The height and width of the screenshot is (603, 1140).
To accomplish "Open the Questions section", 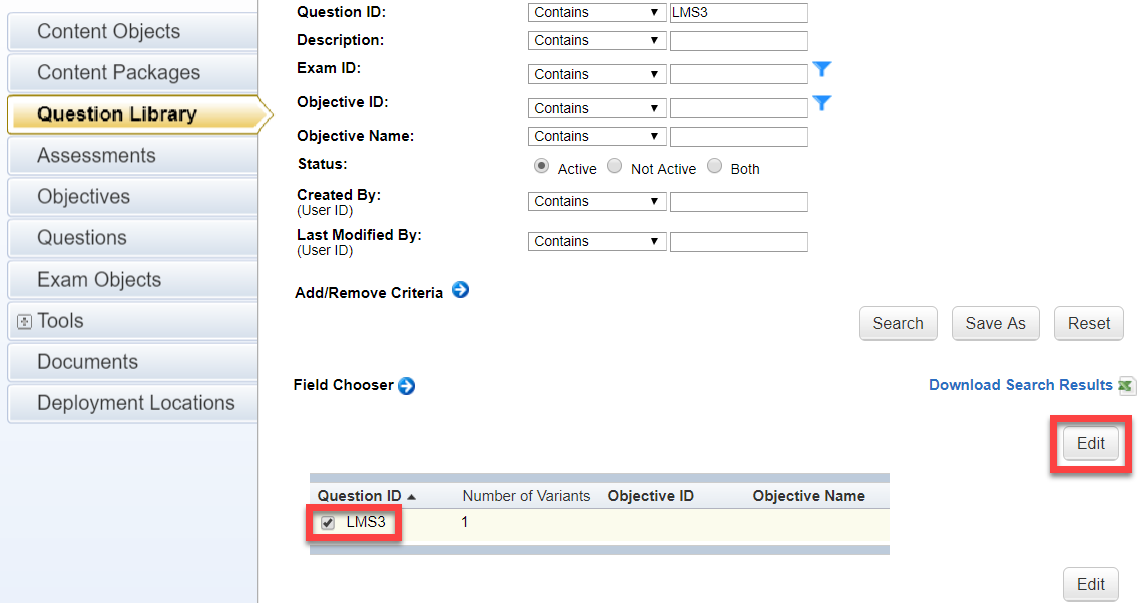I will (132, 238).
